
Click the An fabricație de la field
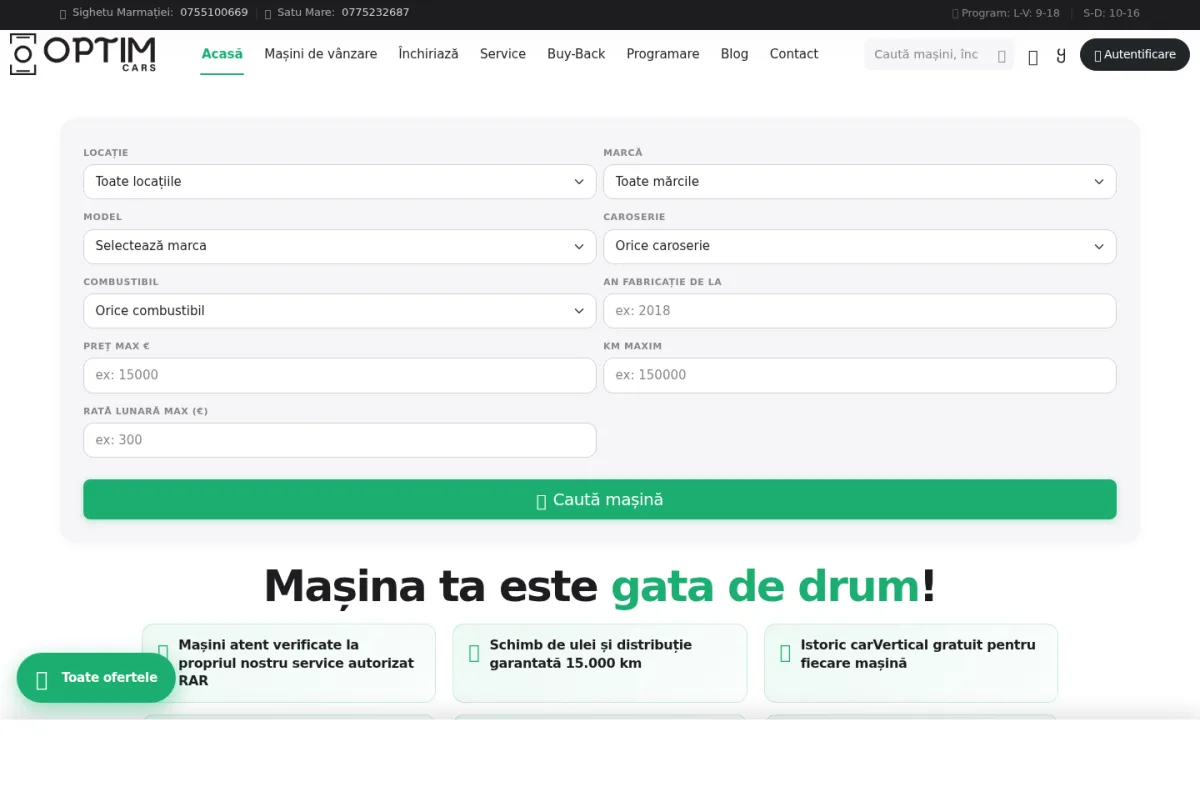tap(860, 311)
